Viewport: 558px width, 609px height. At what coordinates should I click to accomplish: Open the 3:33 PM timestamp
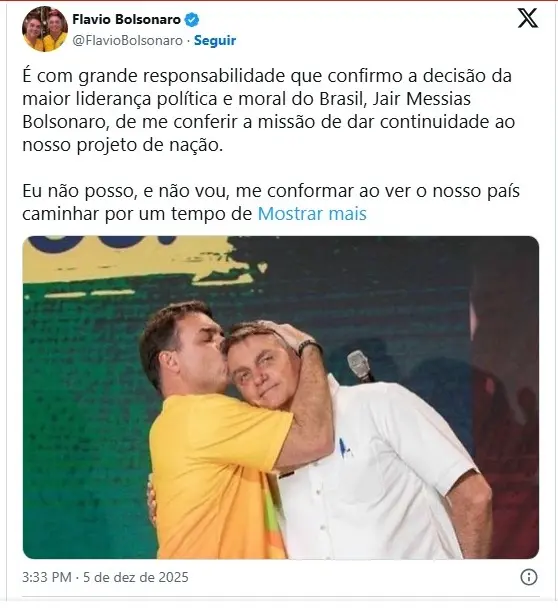click(47, 577)
